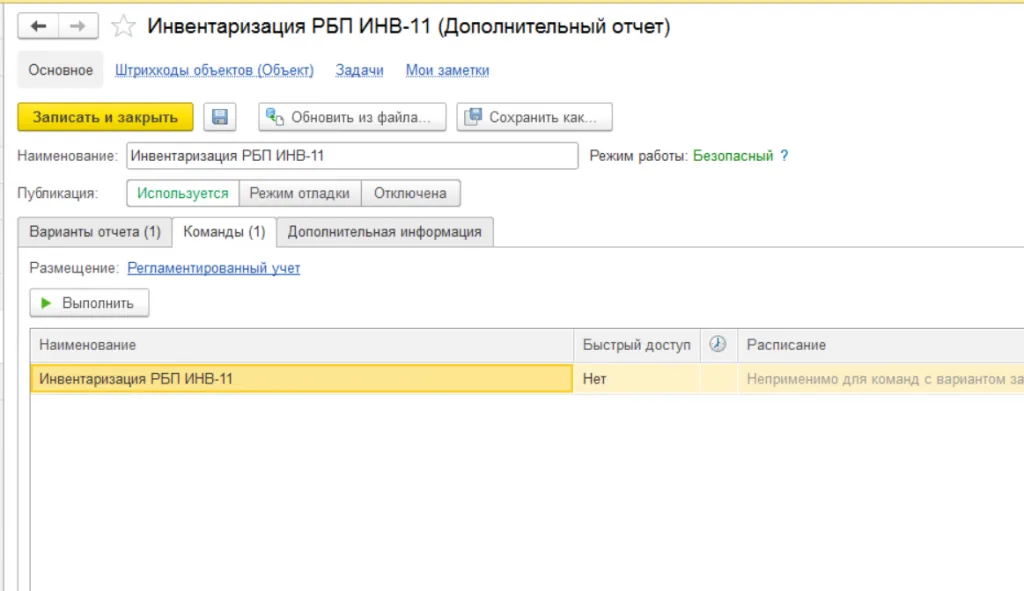Viewport: 1024px width, 591px height.
Task: Switch to Варианты отчета (1) tab
Action: 95,232
